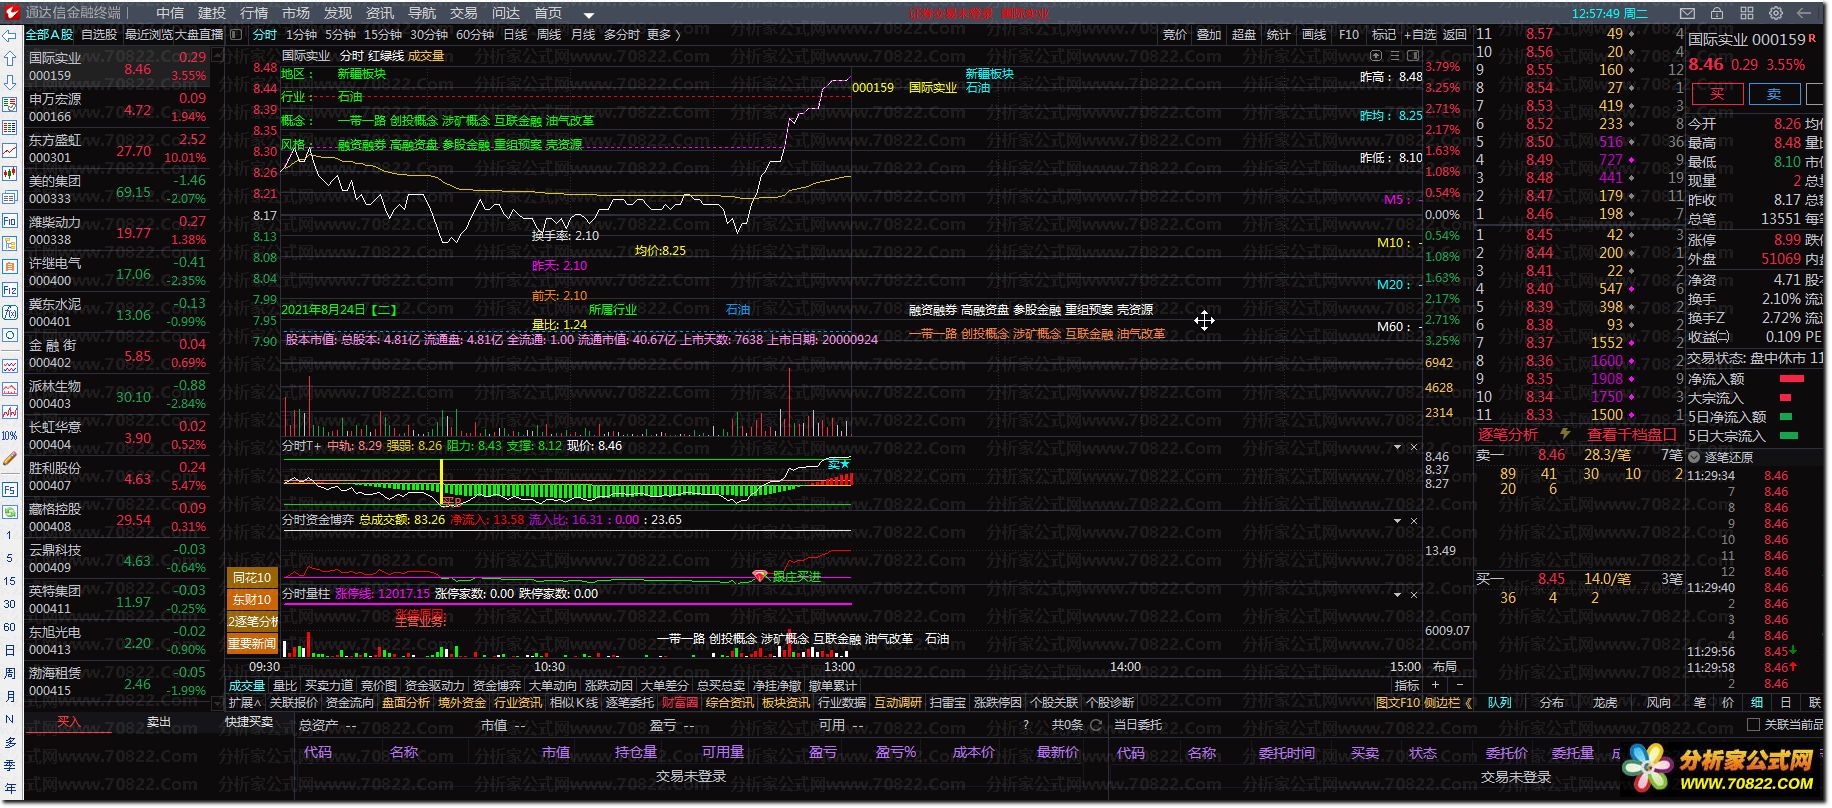Click the 卖 sell button
This screenshot has height=808, width=1832.
pyautogui.click(x=1774, y=94)
